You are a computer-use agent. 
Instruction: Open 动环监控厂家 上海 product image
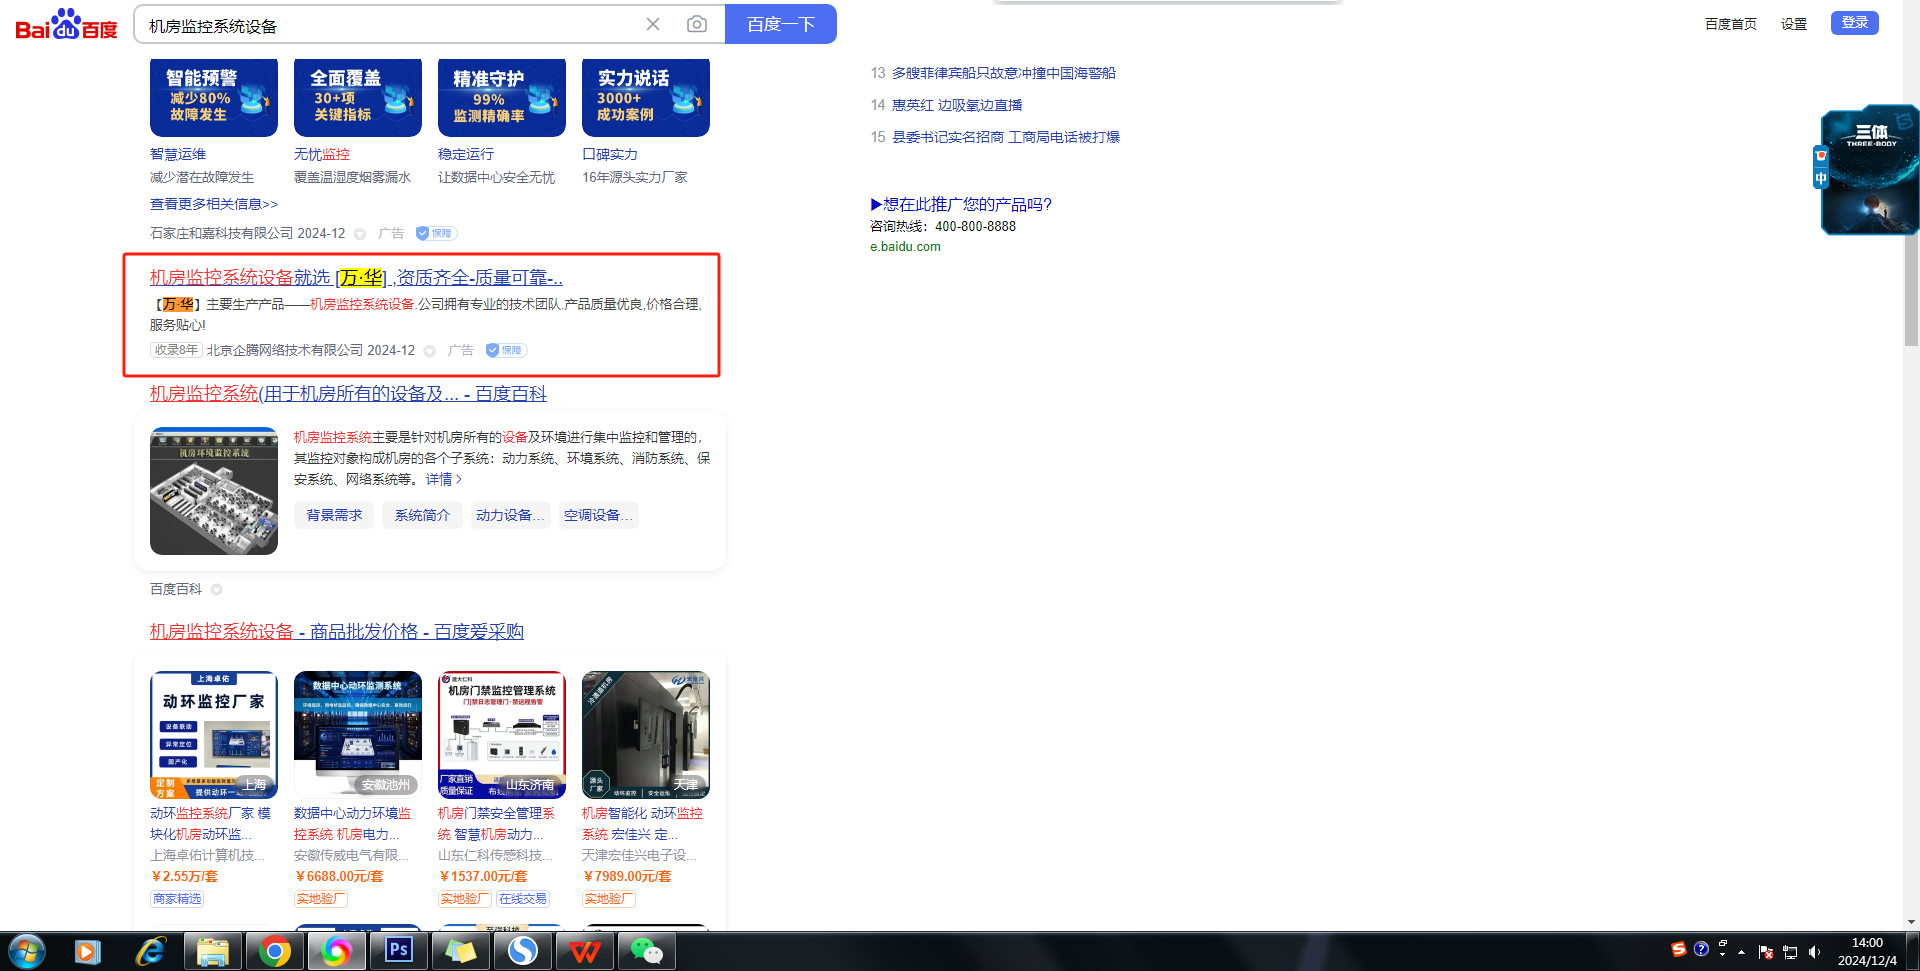(214, 735)
